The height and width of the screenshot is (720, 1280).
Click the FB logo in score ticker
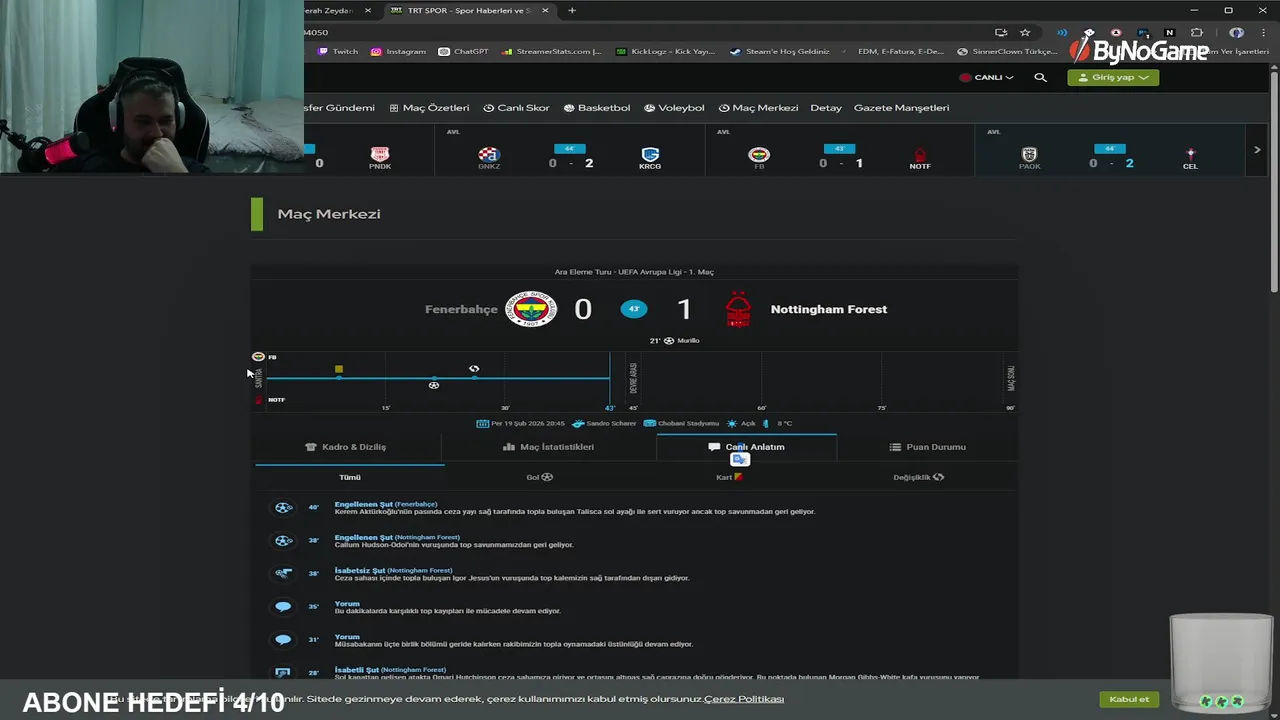tap(759, 154)
